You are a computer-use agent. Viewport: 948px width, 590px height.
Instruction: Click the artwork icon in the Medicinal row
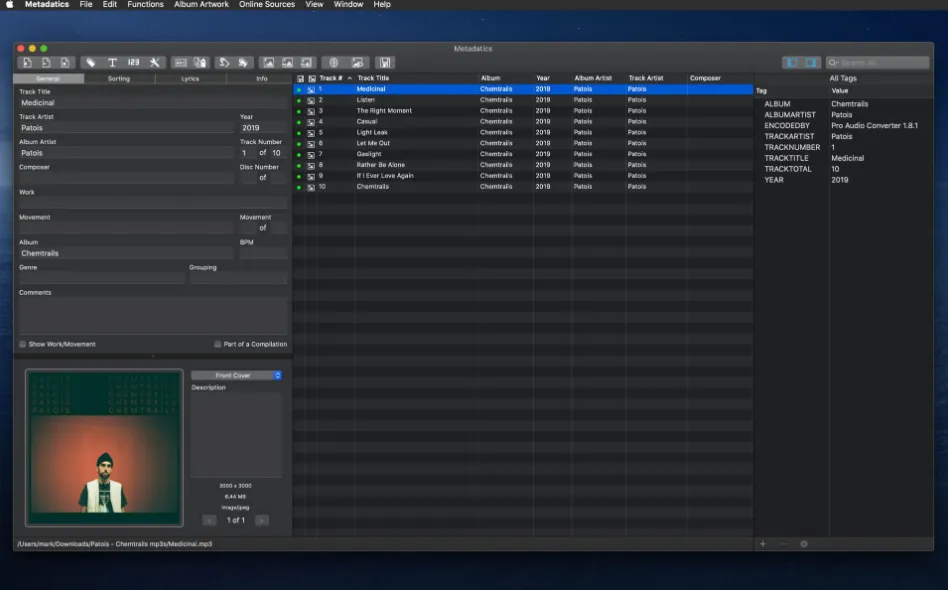[x=311, y=89]
